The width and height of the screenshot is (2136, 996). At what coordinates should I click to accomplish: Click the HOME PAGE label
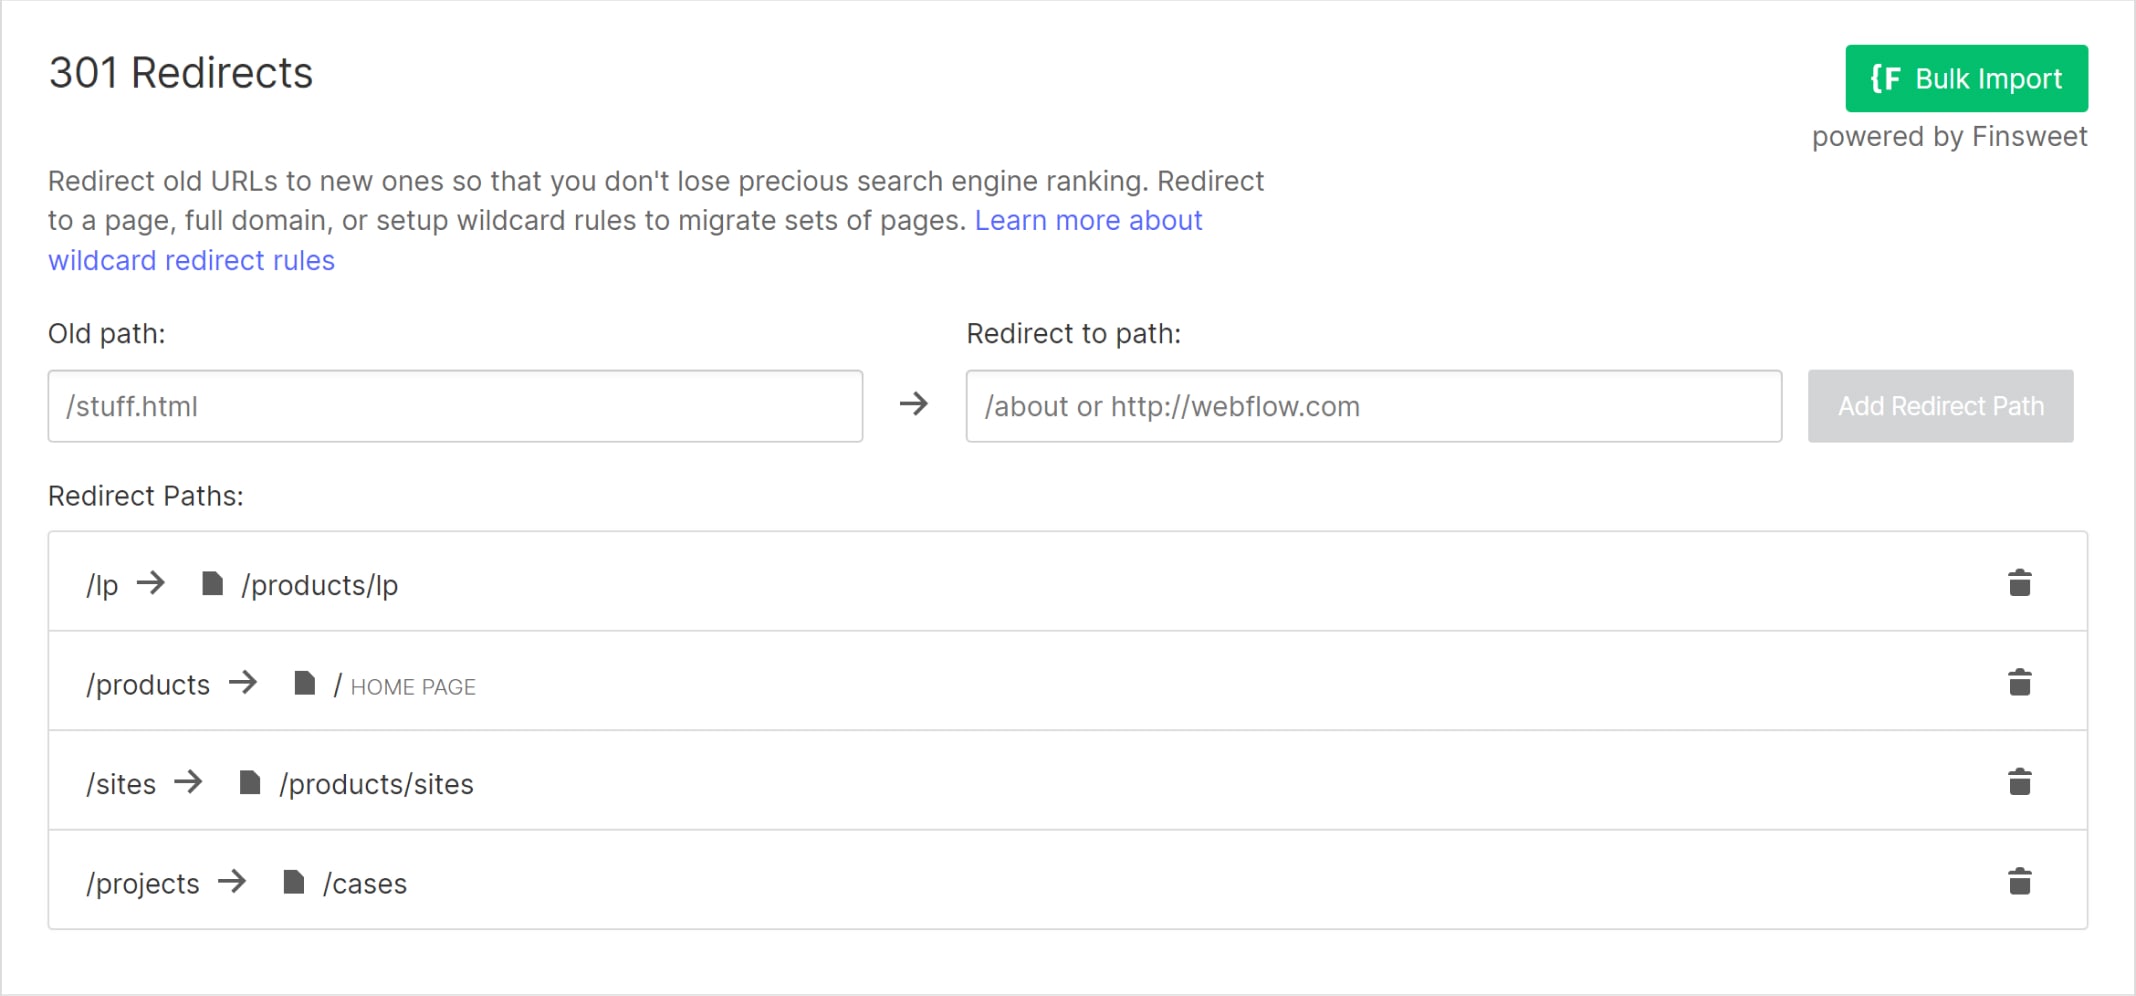point(413,687)
